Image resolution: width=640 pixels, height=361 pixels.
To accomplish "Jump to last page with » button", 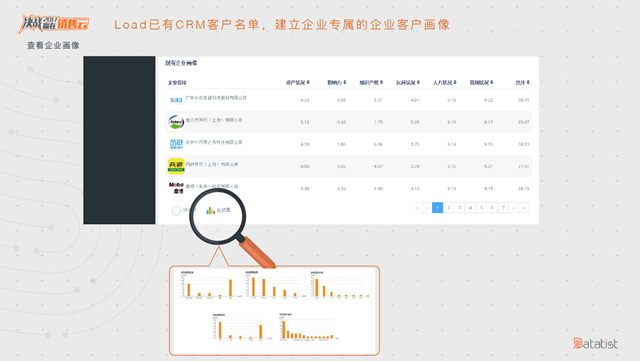I will [524, 207].
